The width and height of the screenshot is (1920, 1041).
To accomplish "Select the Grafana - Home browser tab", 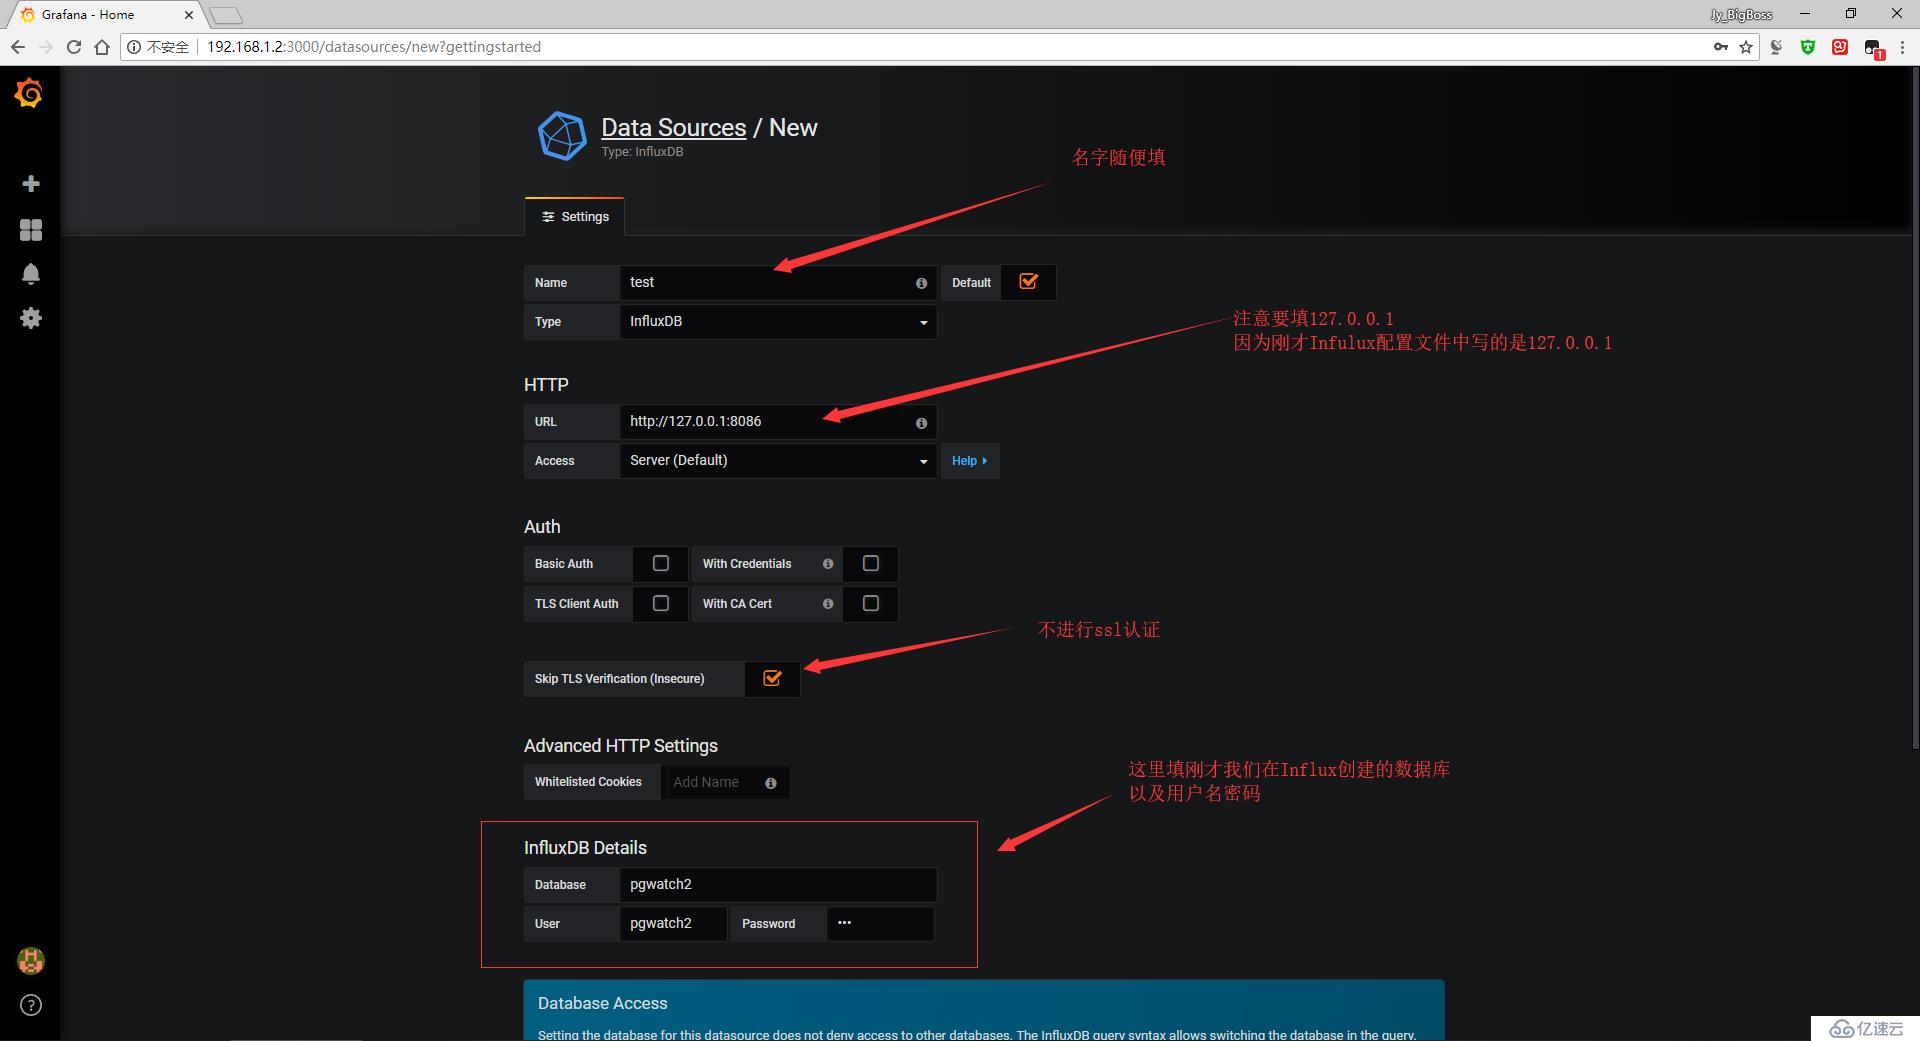I will click(105, 15).
